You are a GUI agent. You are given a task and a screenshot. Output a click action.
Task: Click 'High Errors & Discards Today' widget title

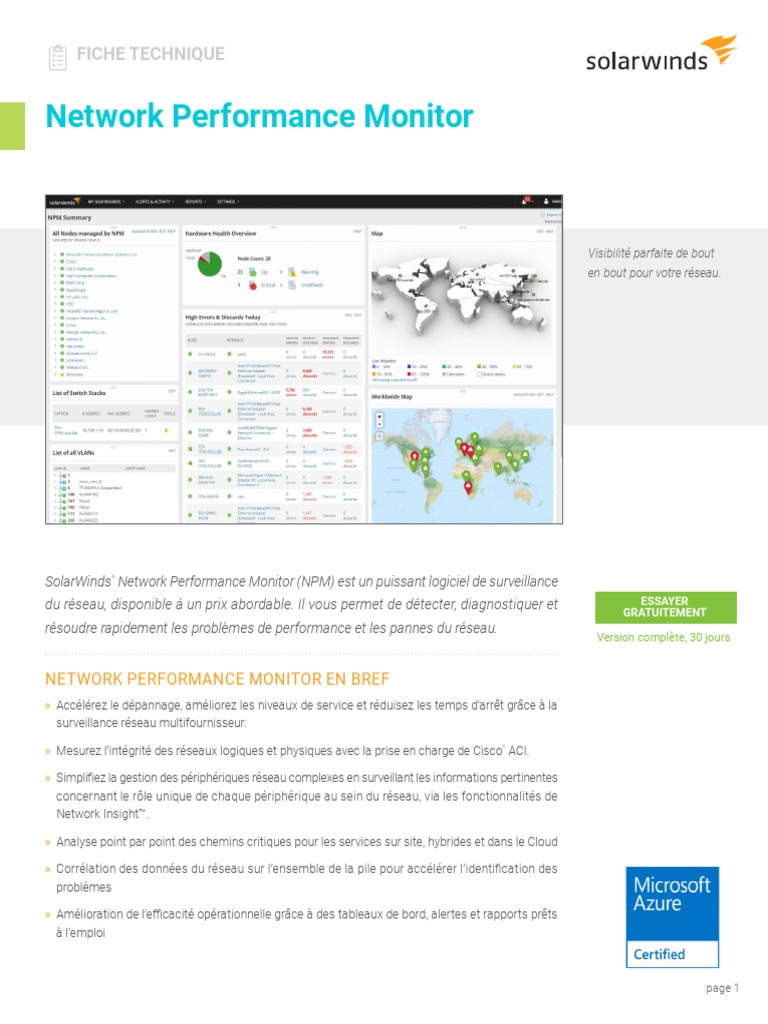(x=223, y=317)
